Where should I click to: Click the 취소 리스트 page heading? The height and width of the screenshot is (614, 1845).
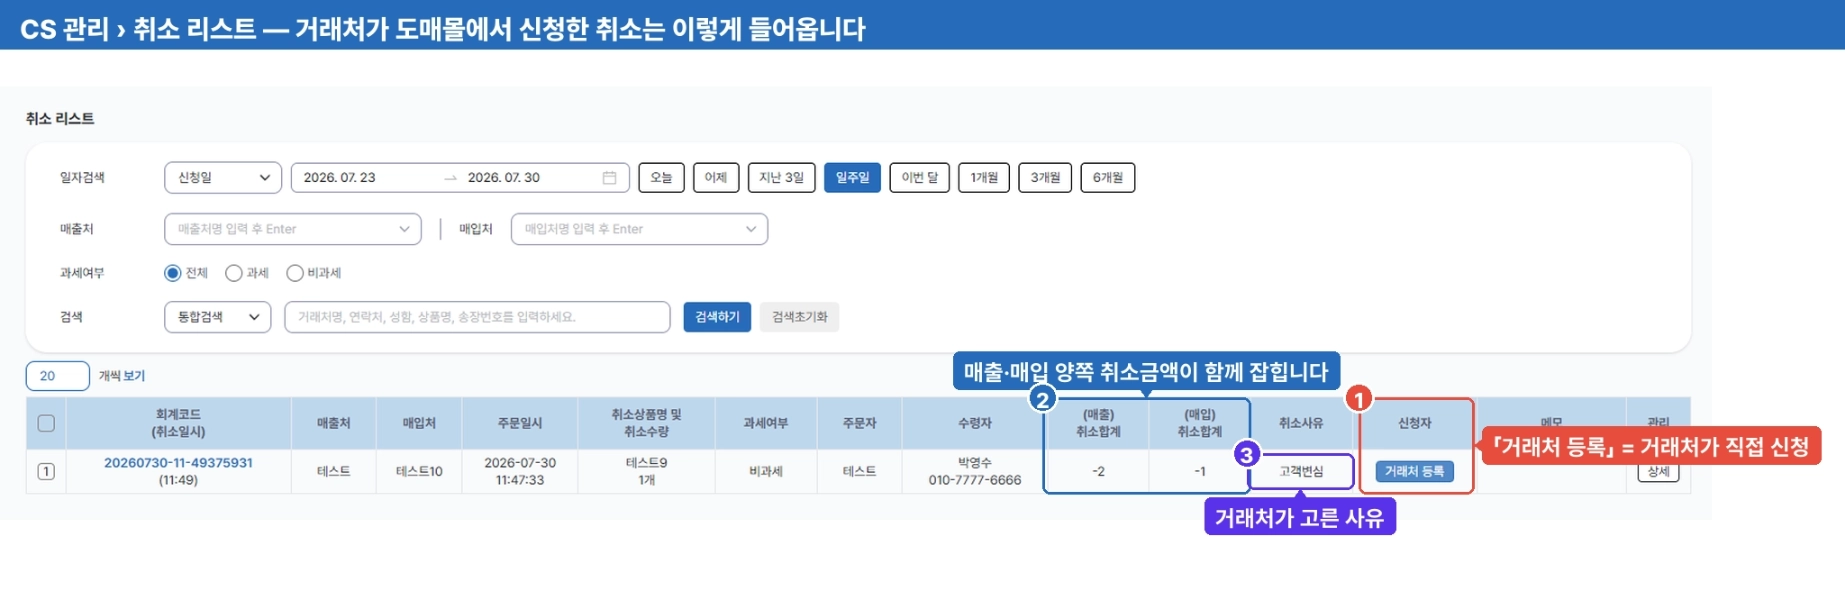[x=60, y=118]
